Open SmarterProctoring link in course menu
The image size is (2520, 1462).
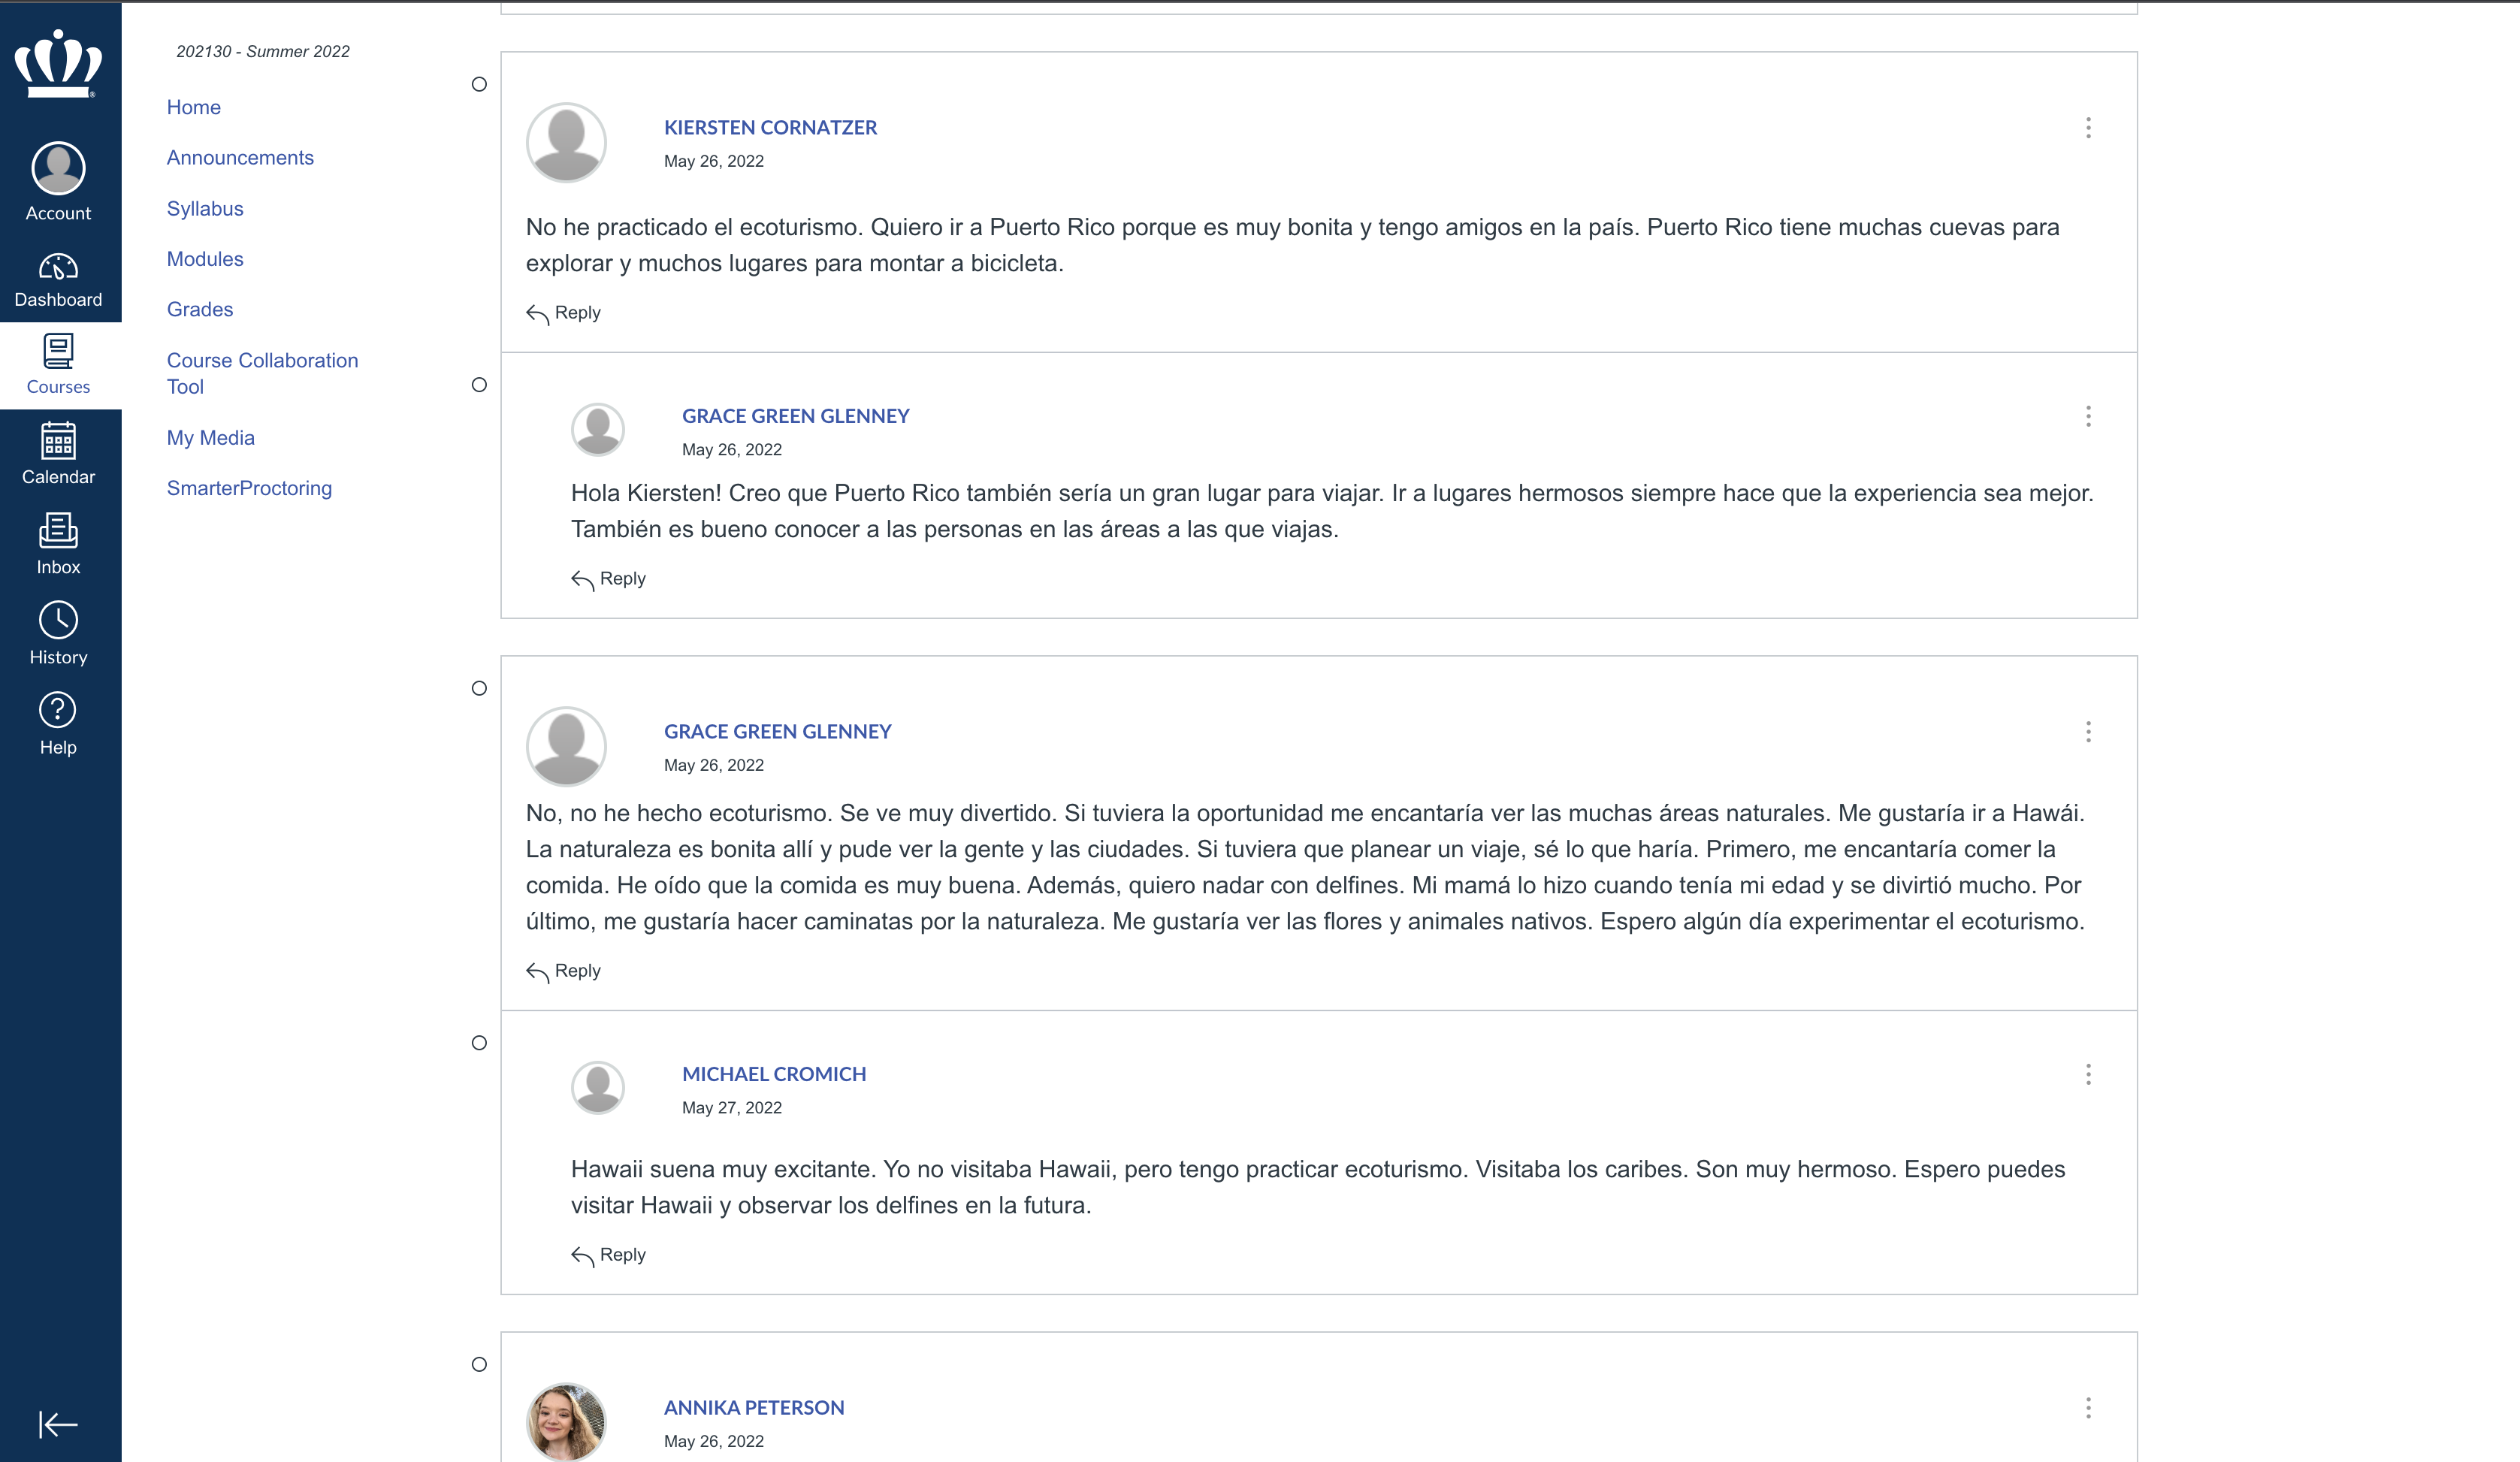point(249,488)
